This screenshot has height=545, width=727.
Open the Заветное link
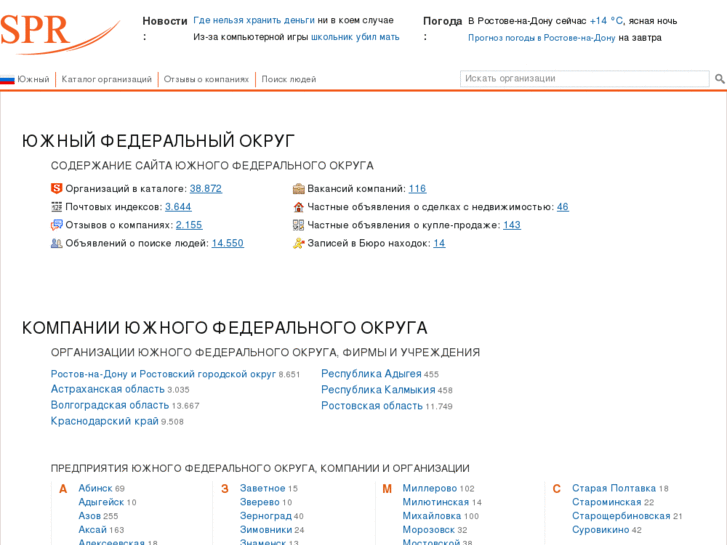pos(262,488)
